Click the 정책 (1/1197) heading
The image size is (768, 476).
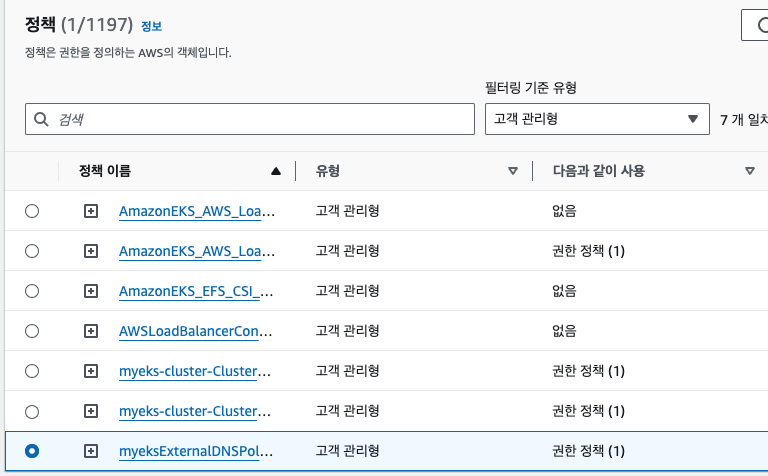pyautogui.click(x=79, y=24)
